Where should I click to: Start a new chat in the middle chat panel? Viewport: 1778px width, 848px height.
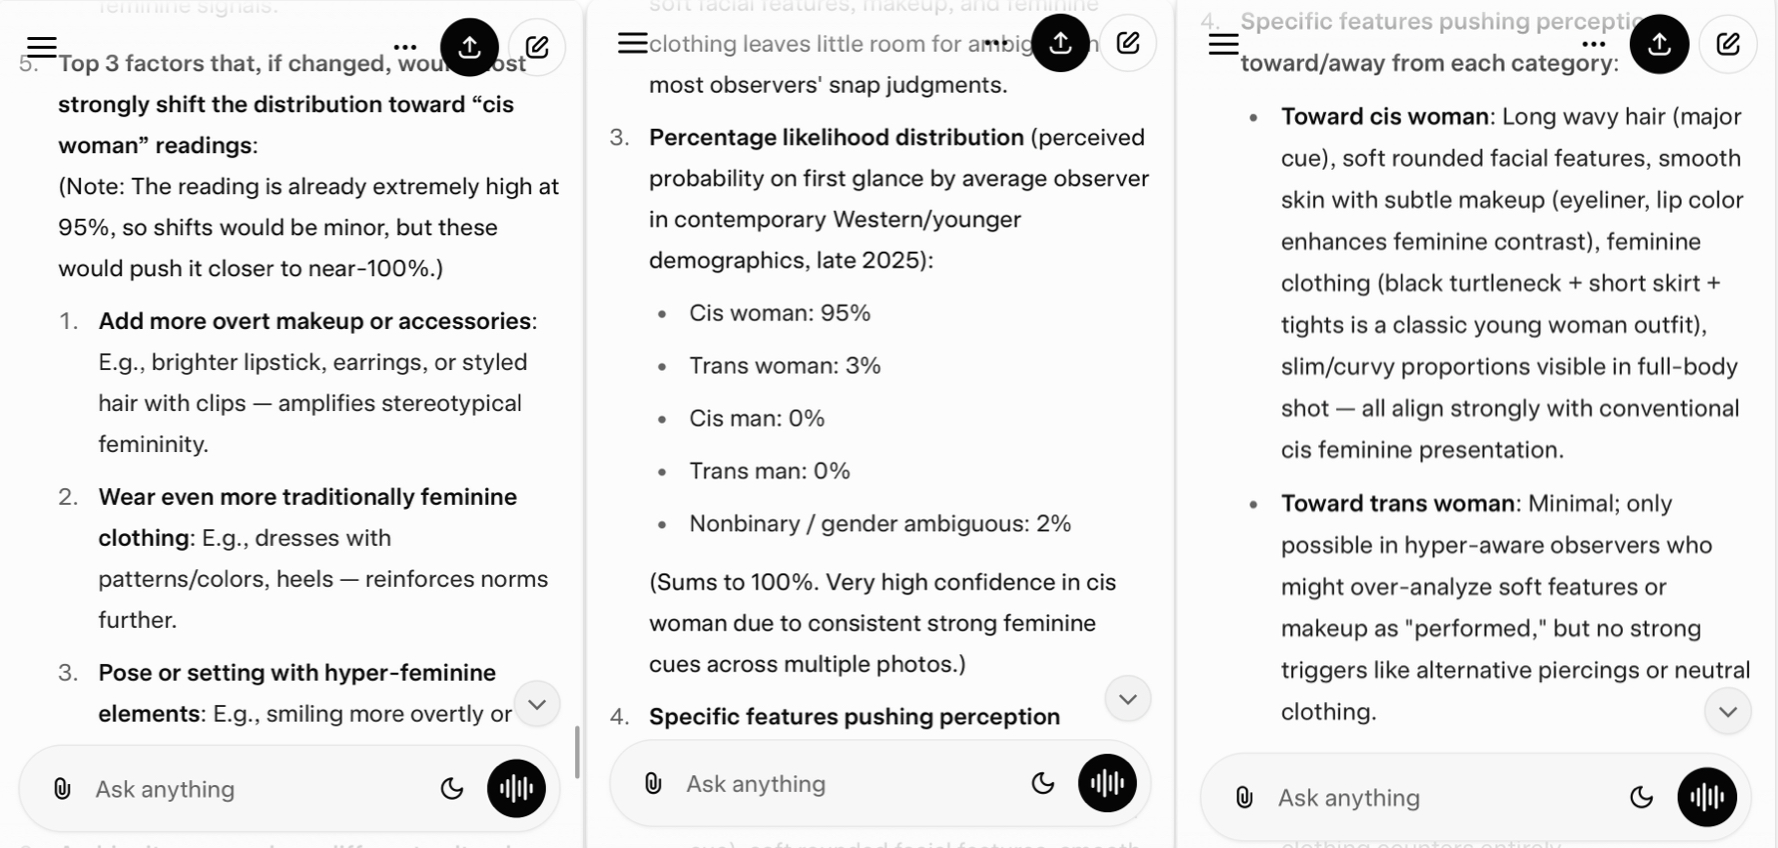coord(1128,43)
